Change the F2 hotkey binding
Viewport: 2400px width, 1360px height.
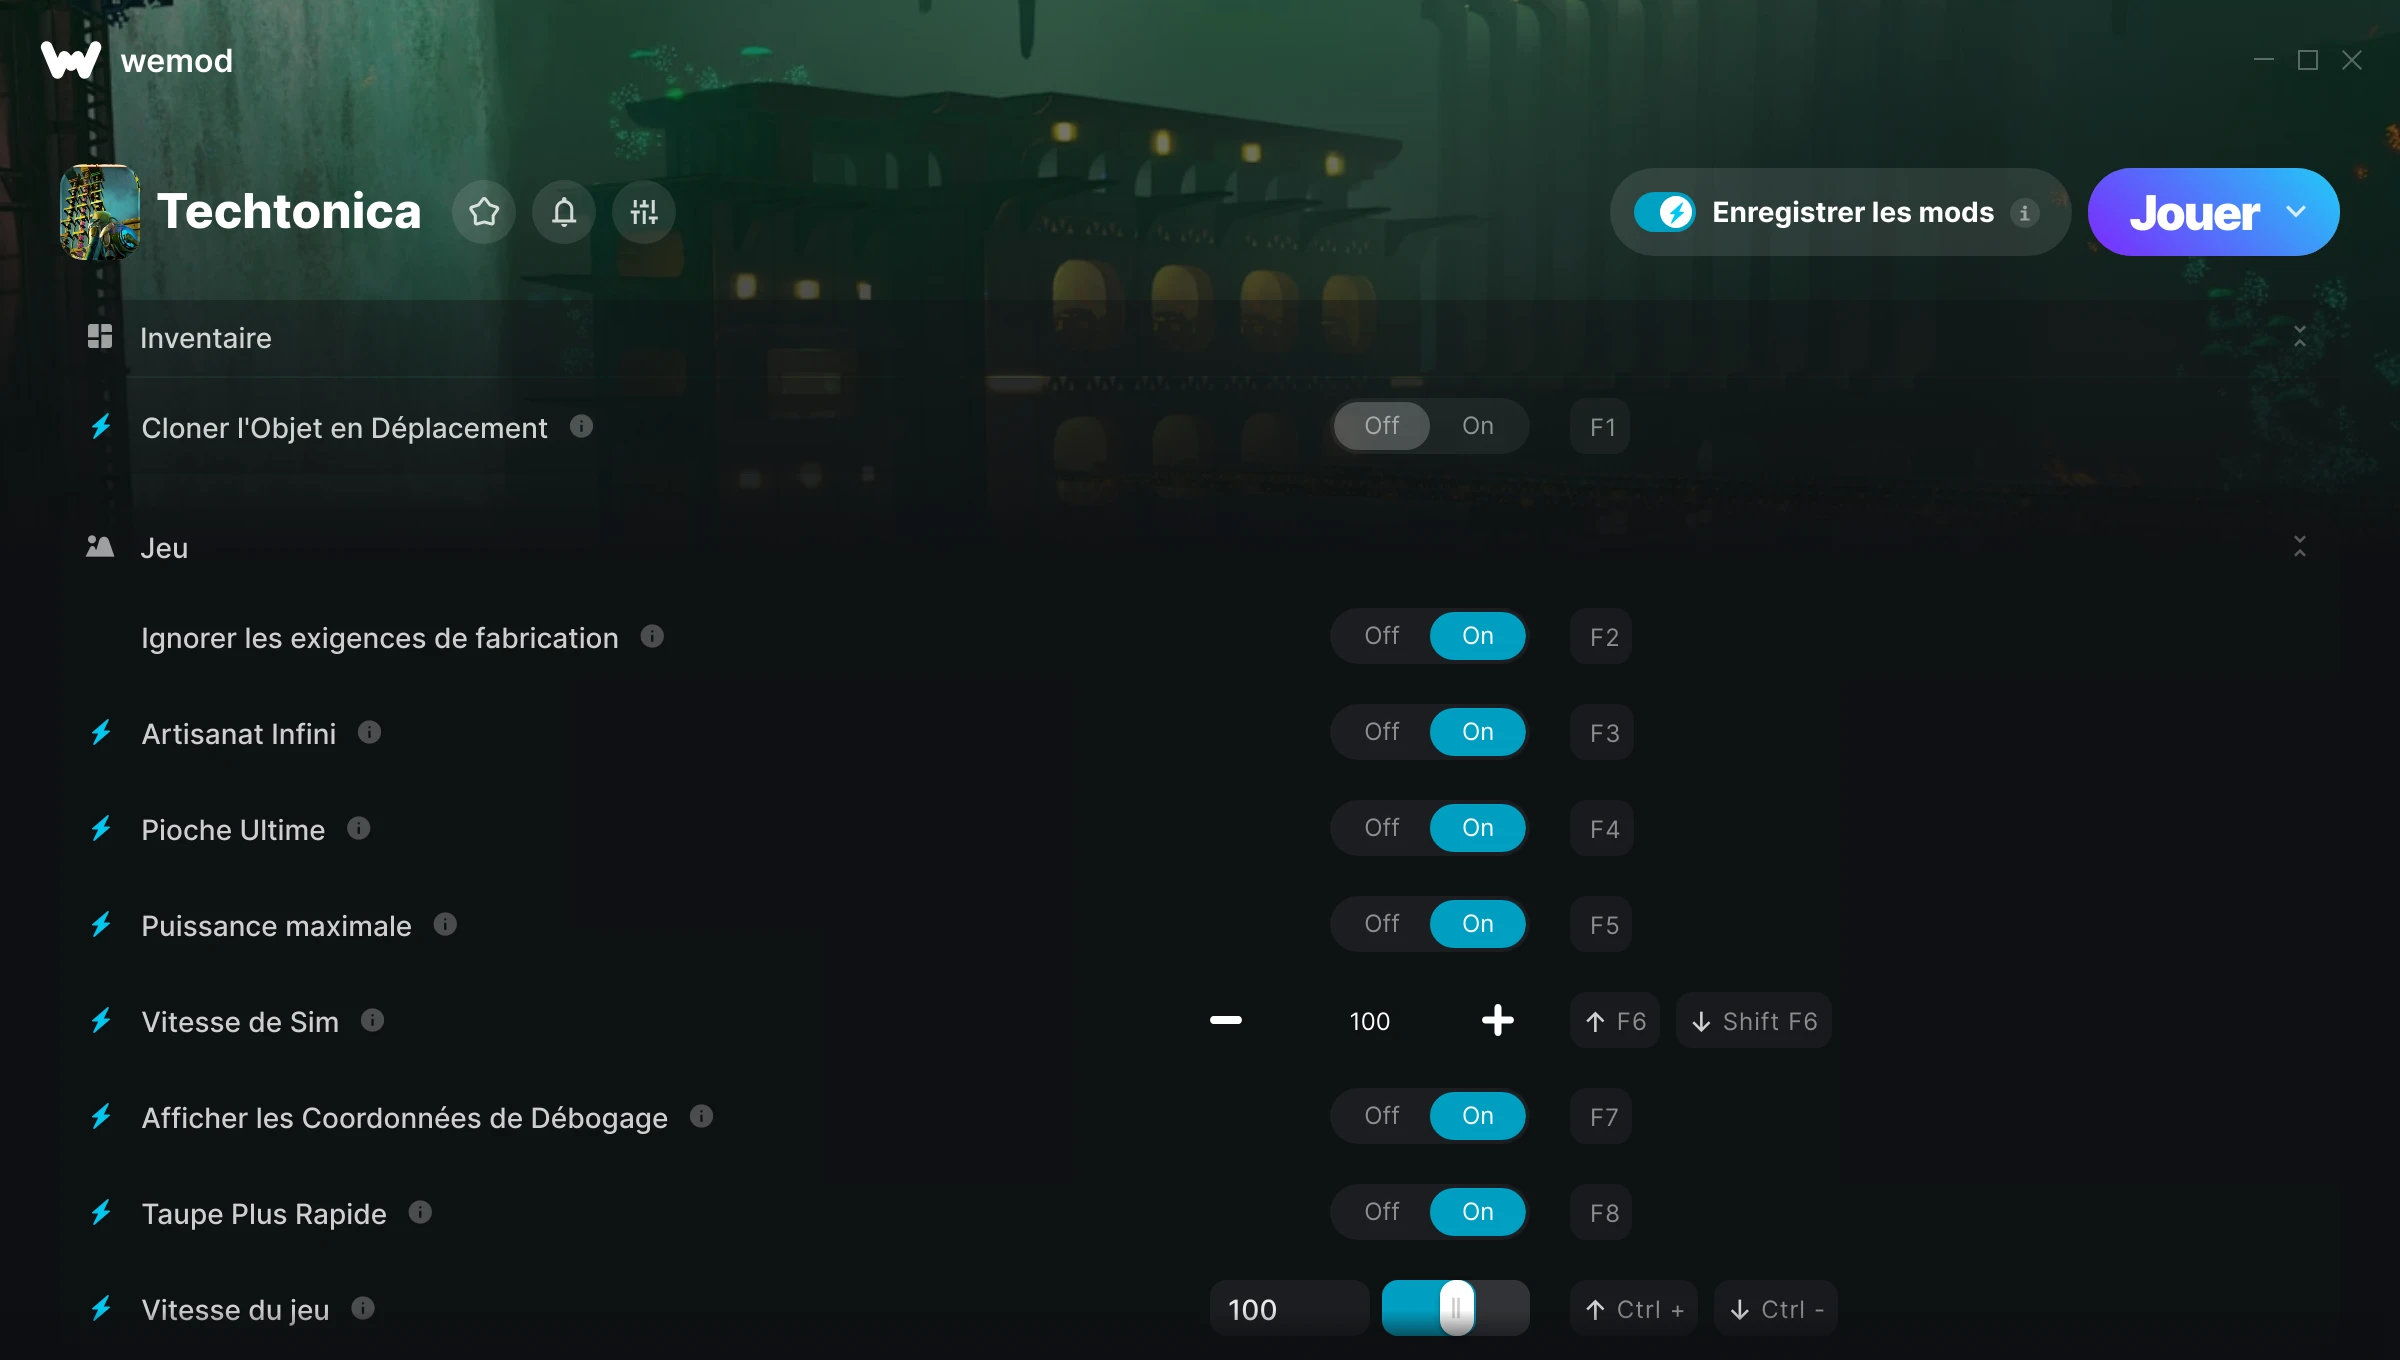point(1603,637)
